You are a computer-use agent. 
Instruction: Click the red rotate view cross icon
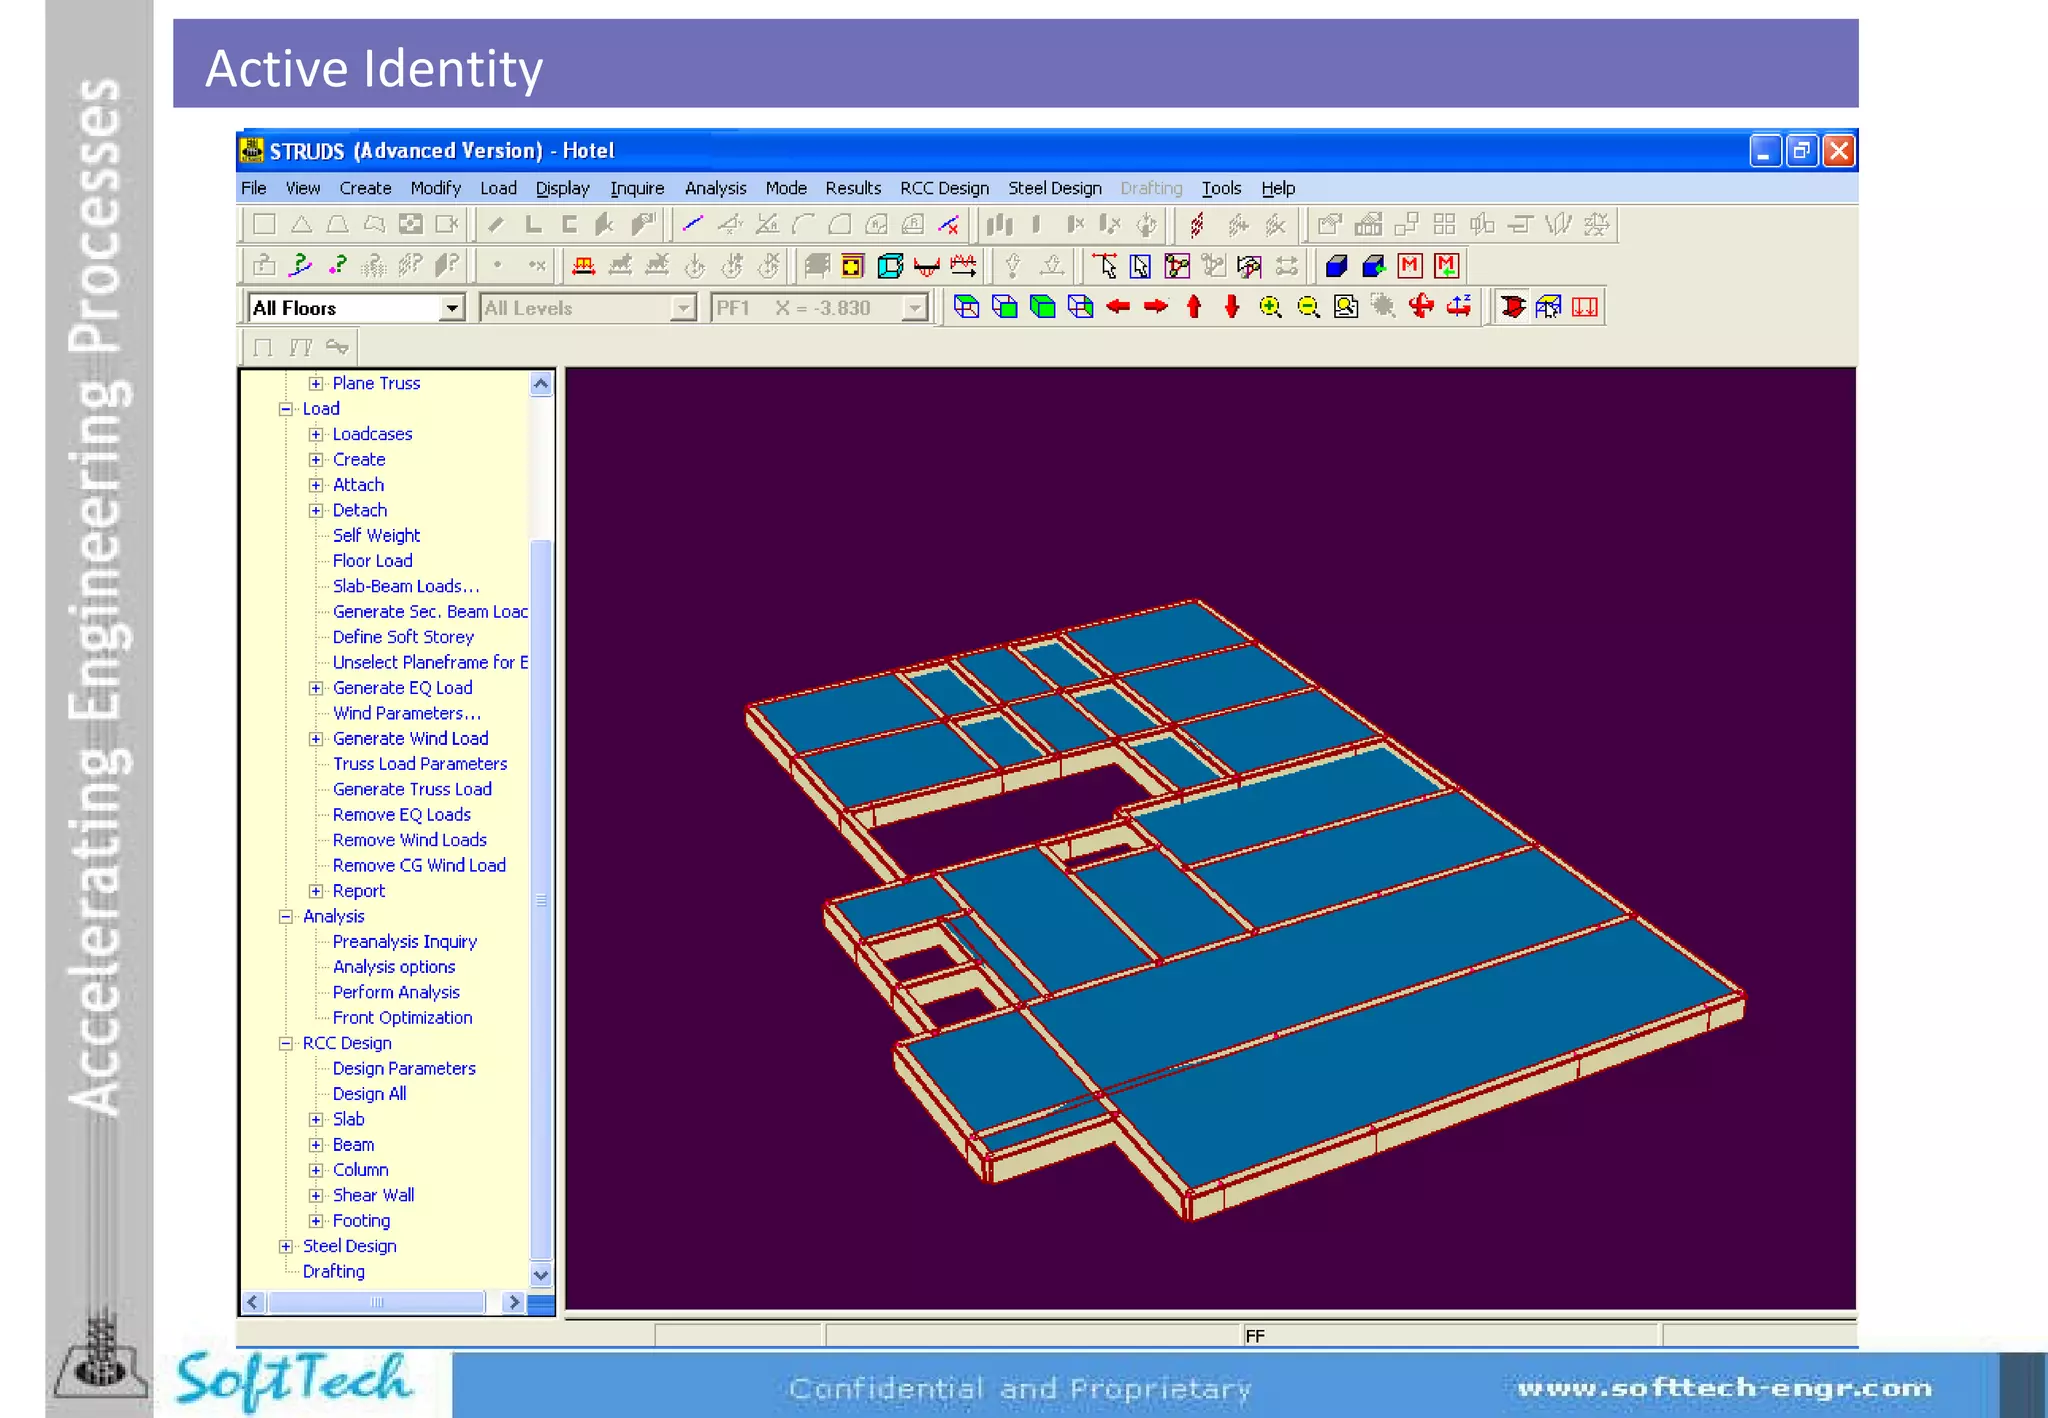click(1421, 307)
